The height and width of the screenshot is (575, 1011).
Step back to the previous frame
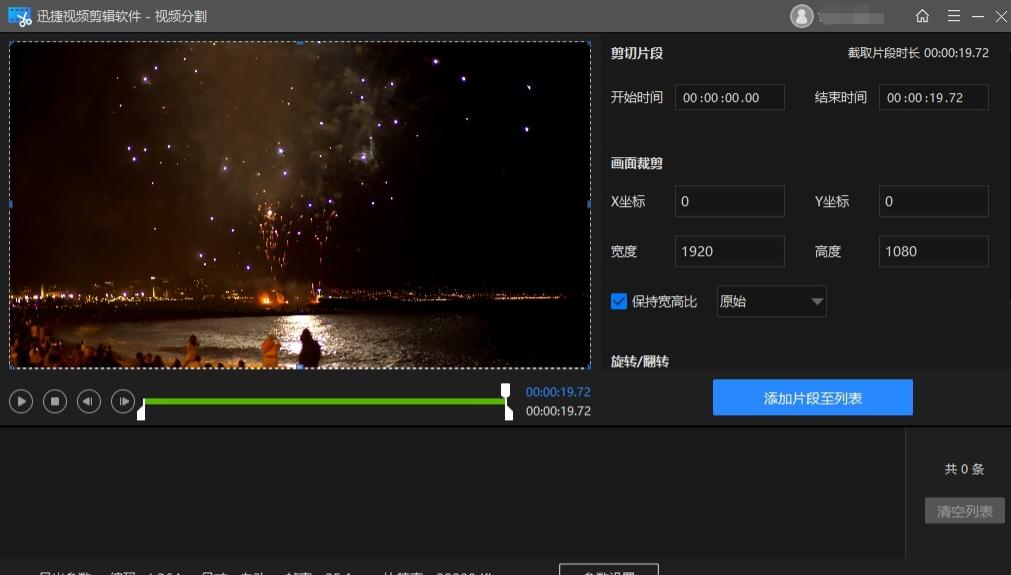[x=89, y=401]
